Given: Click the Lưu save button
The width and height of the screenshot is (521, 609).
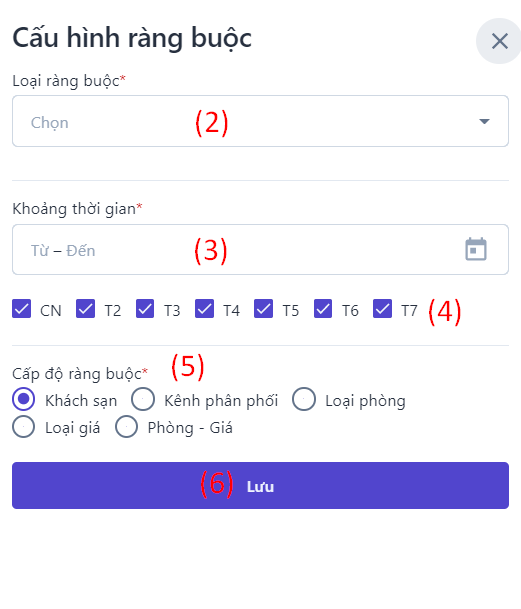Looking at the screenshot, I should click(260, 485).
